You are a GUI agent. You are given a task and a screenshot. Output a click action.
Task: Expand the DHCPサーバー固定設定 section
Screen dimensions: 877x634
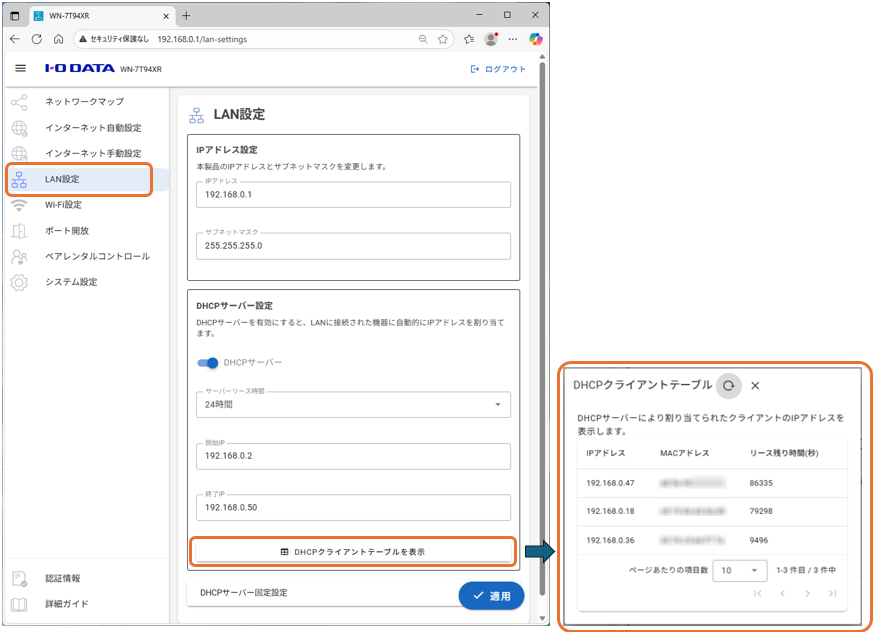[x=320, y=593]
